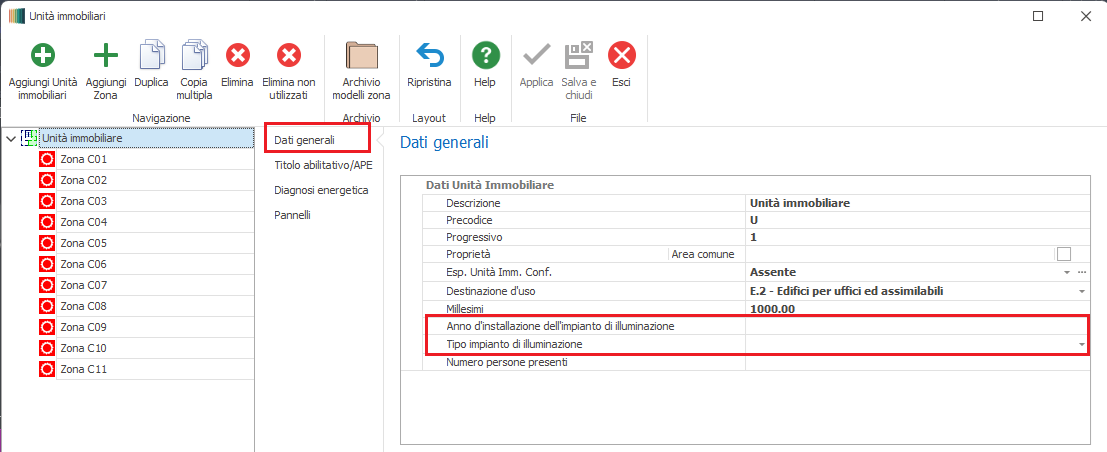Open Destinazione d'uso dropdown arrow
This screenshot has width=1107, height=452.
click(1081, 291)
